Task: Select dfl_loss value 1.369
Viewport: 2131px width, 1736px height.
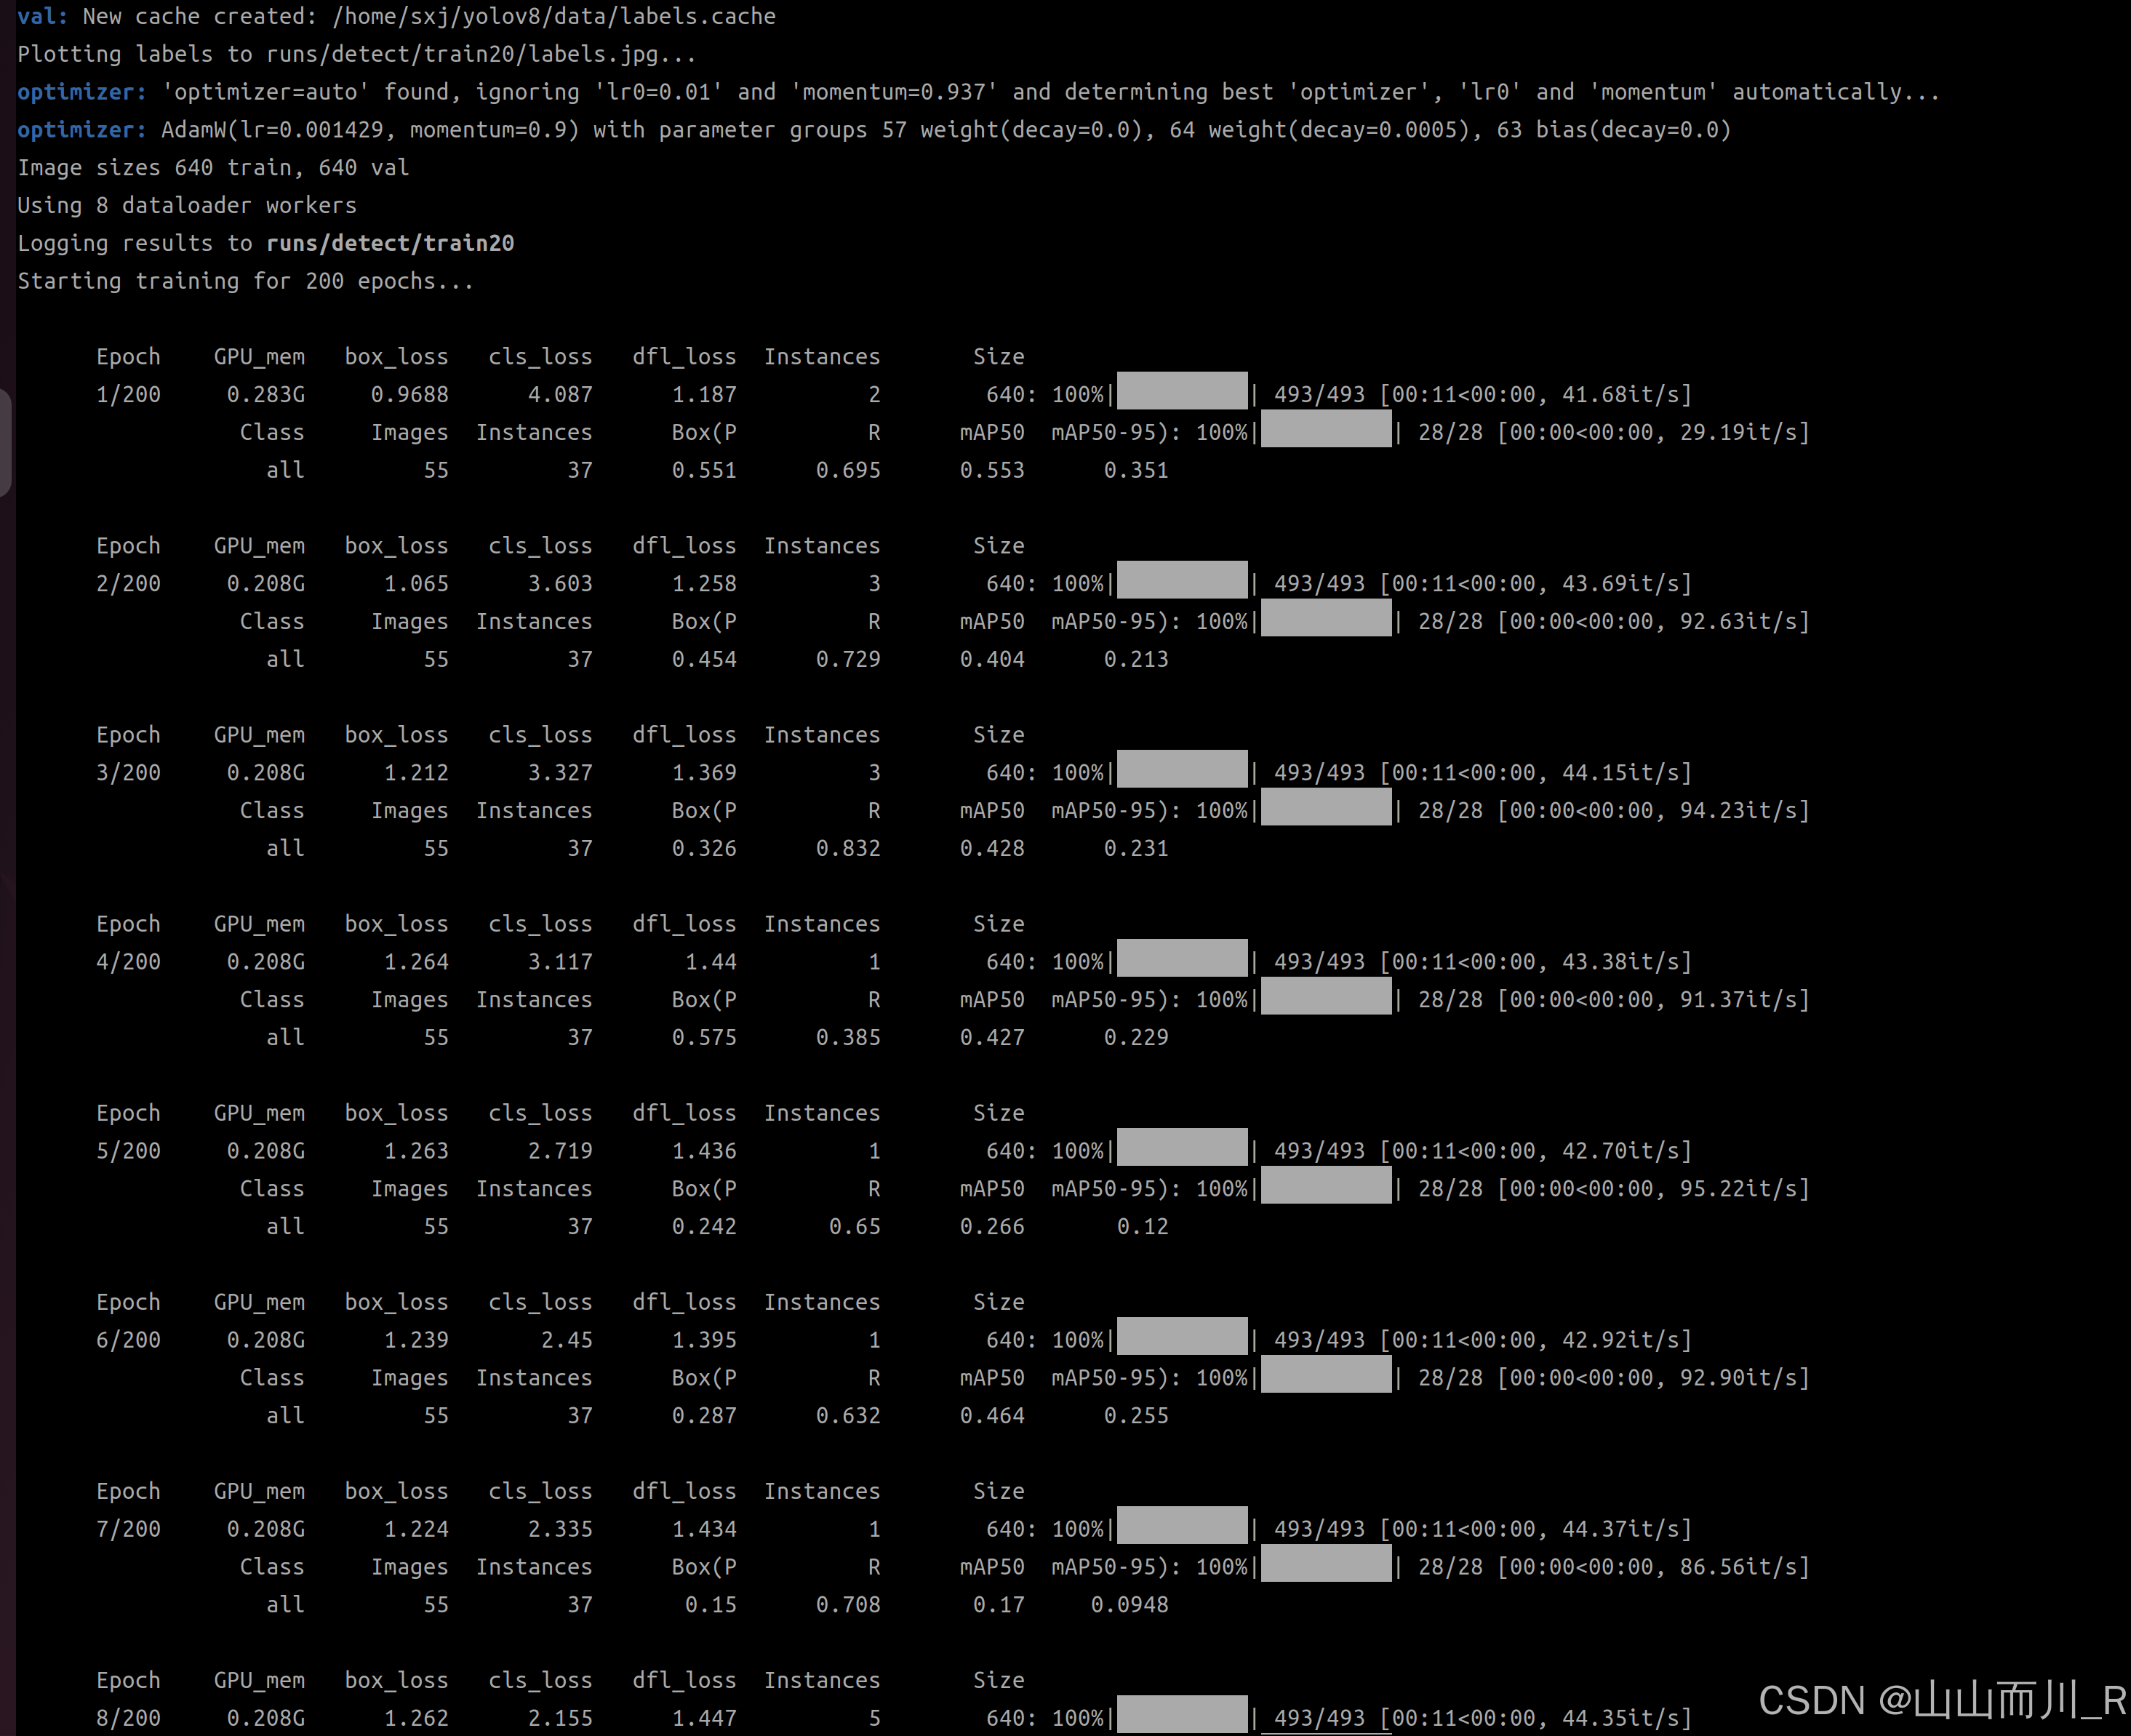Action: point(704,773)
